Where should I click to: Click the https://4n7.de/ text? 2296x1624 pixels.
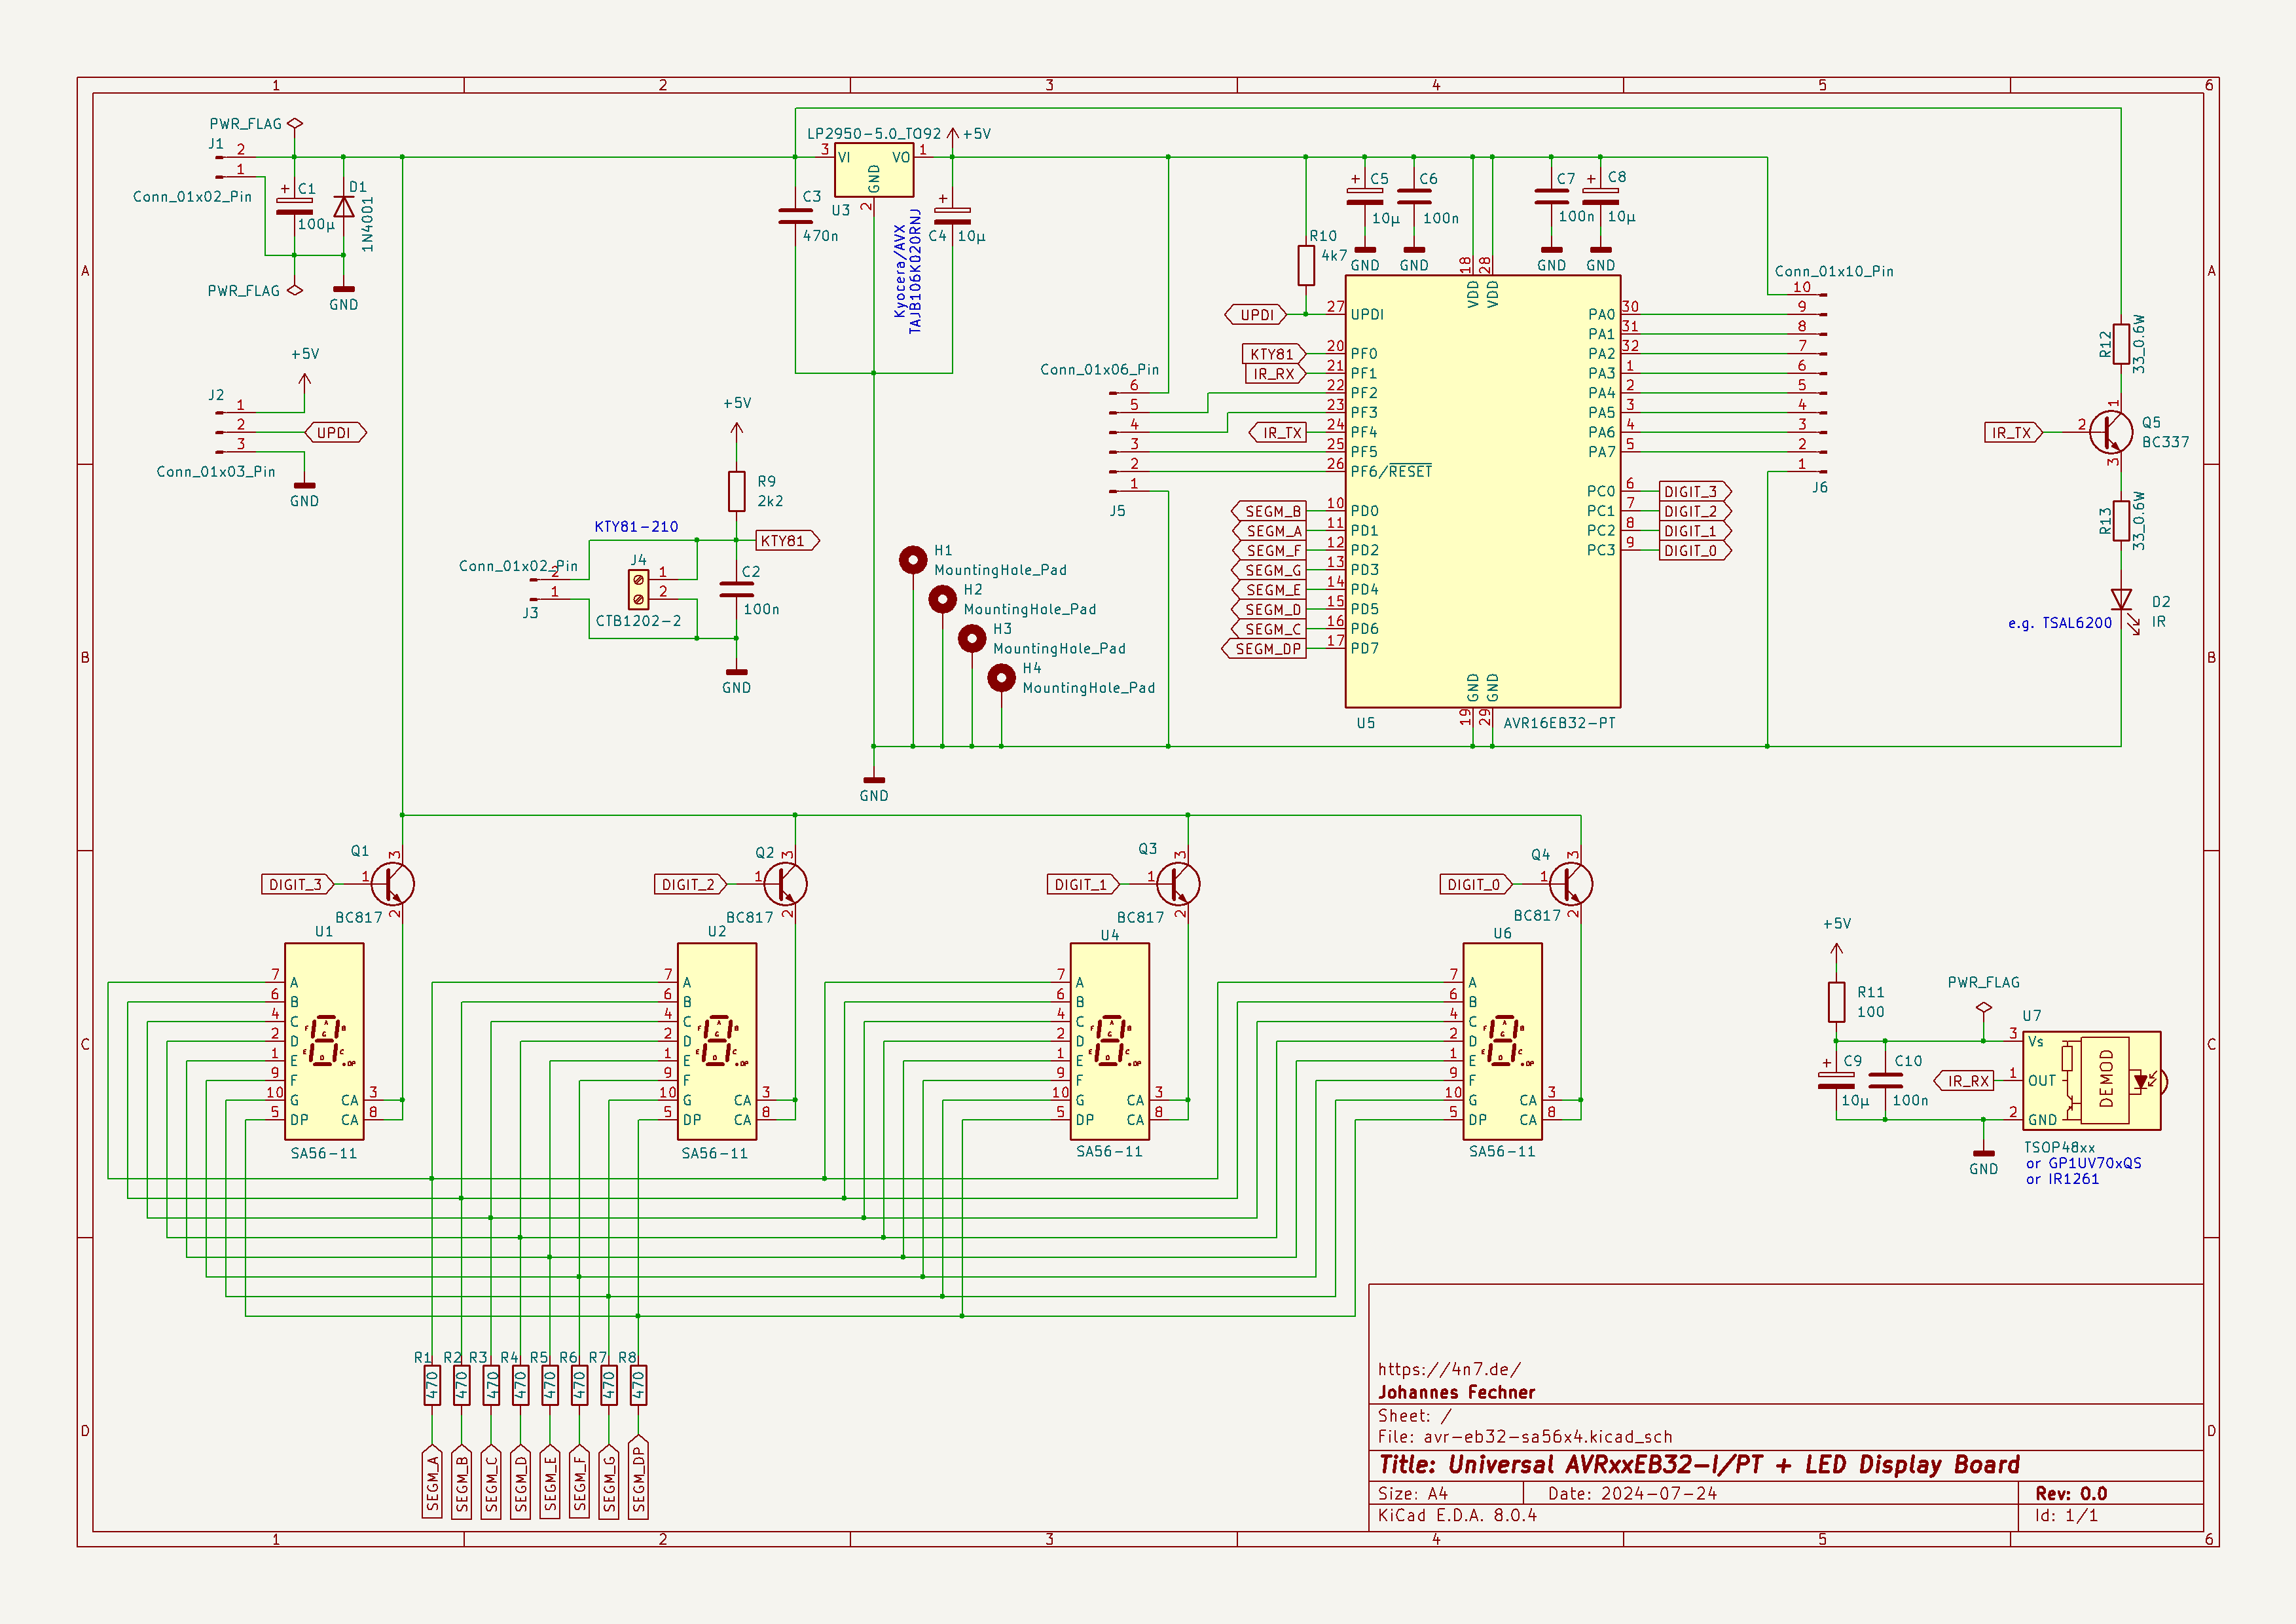point(1449,1369)
